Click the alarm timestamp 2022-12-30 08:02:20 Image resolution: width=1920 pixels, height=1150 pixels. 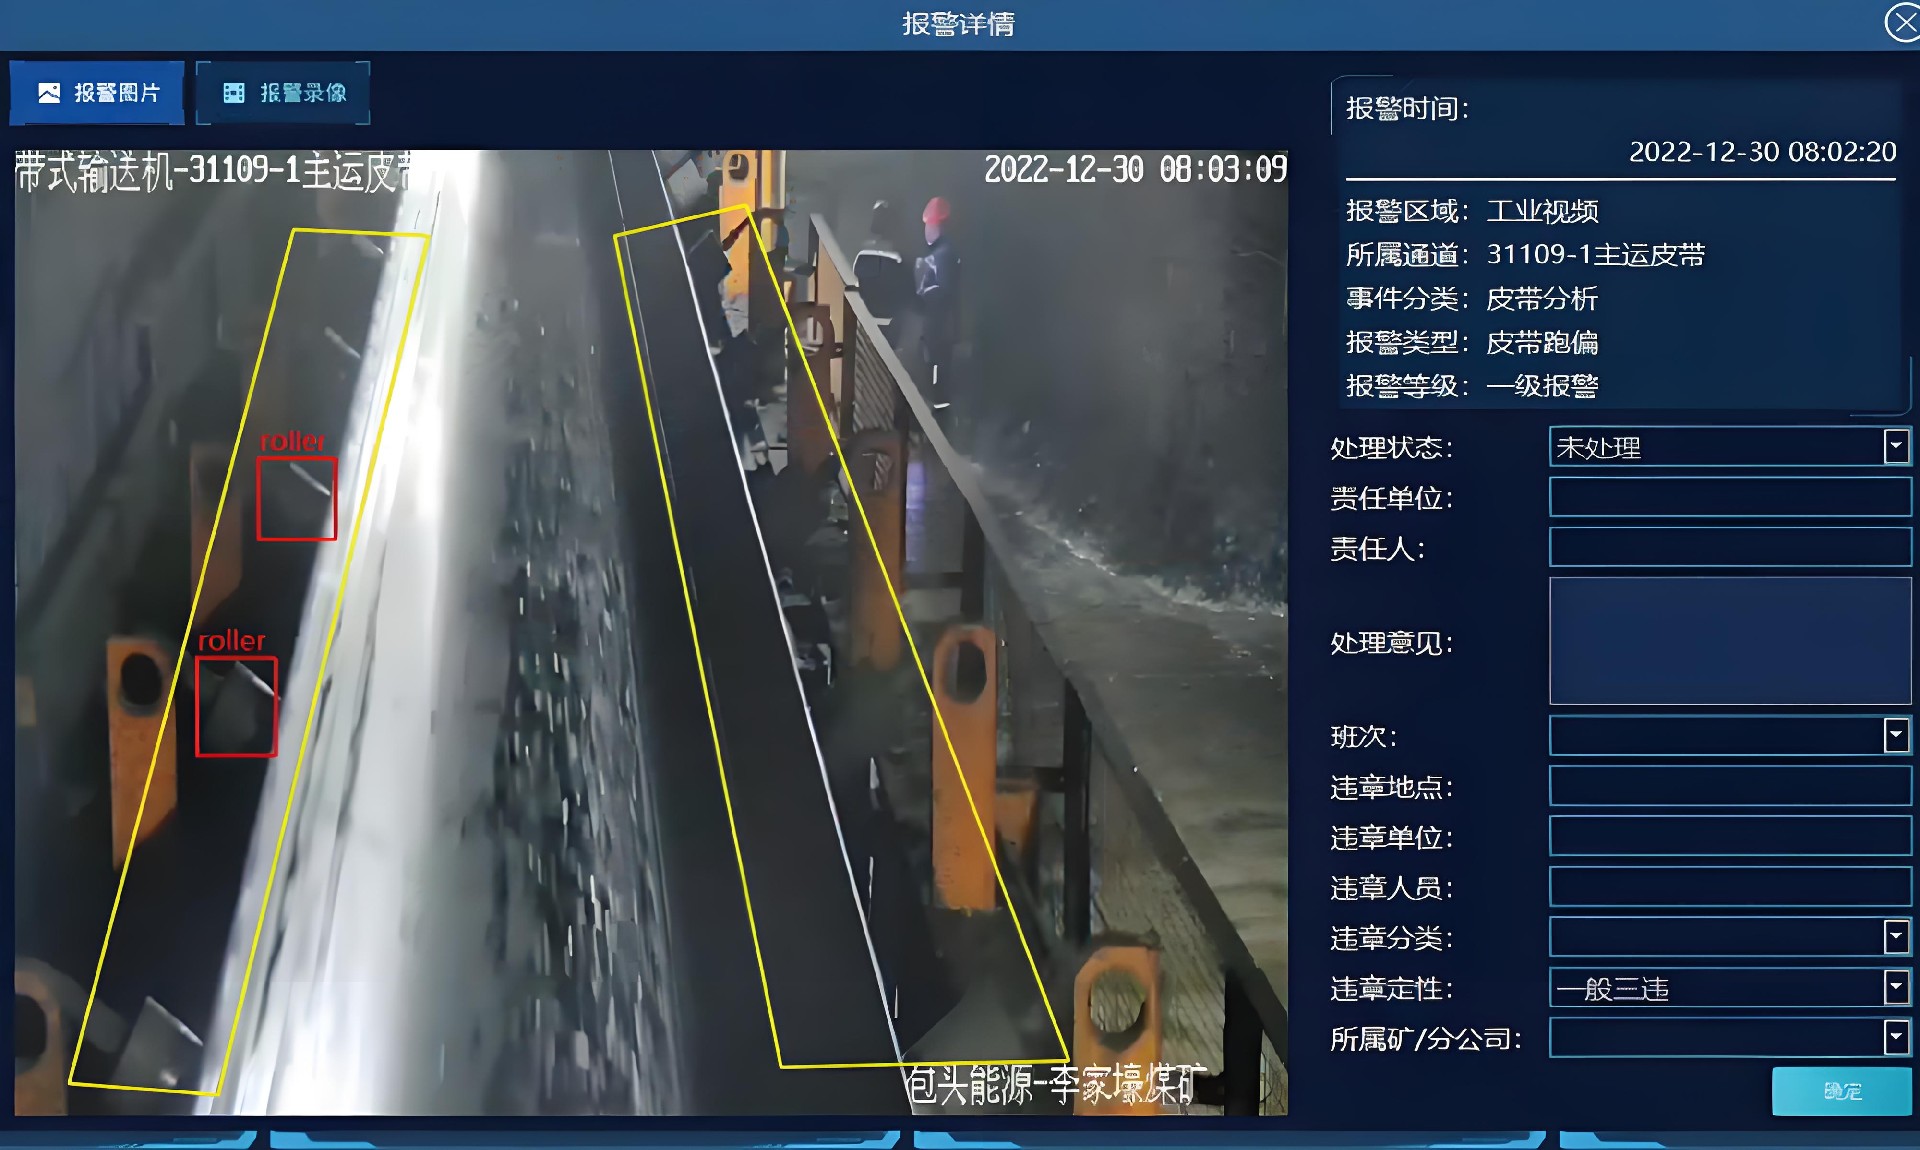click(1762, 152)
